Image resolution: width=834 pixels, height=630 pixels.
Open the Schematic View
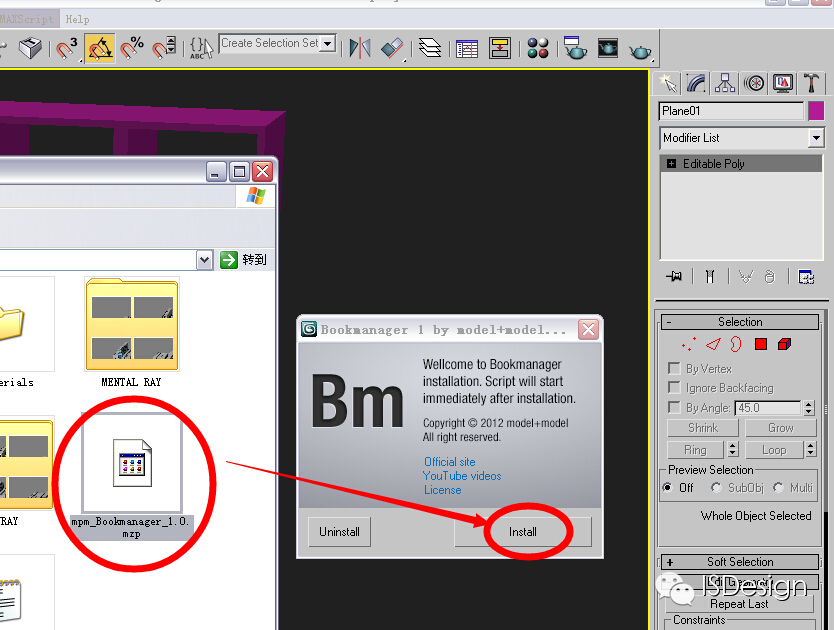click(500, 48)
